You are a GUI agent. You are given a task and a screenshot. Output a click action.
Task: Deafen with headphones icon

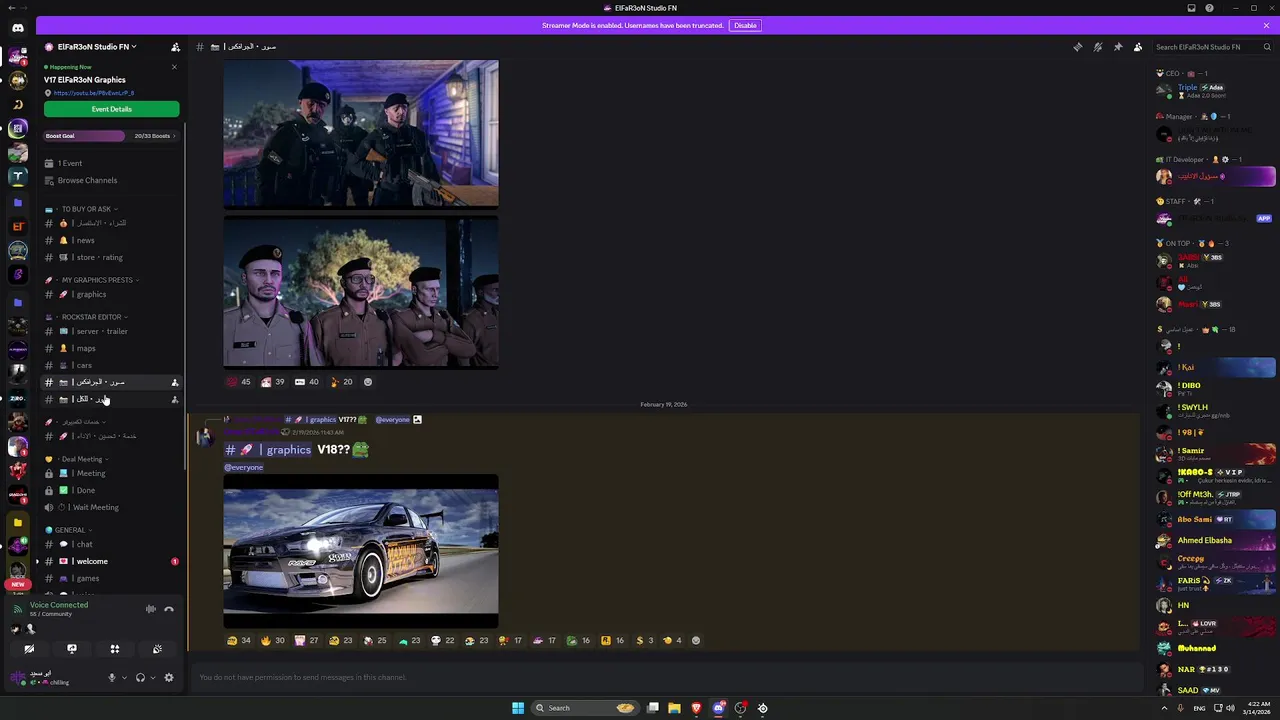tap(140, 677)
